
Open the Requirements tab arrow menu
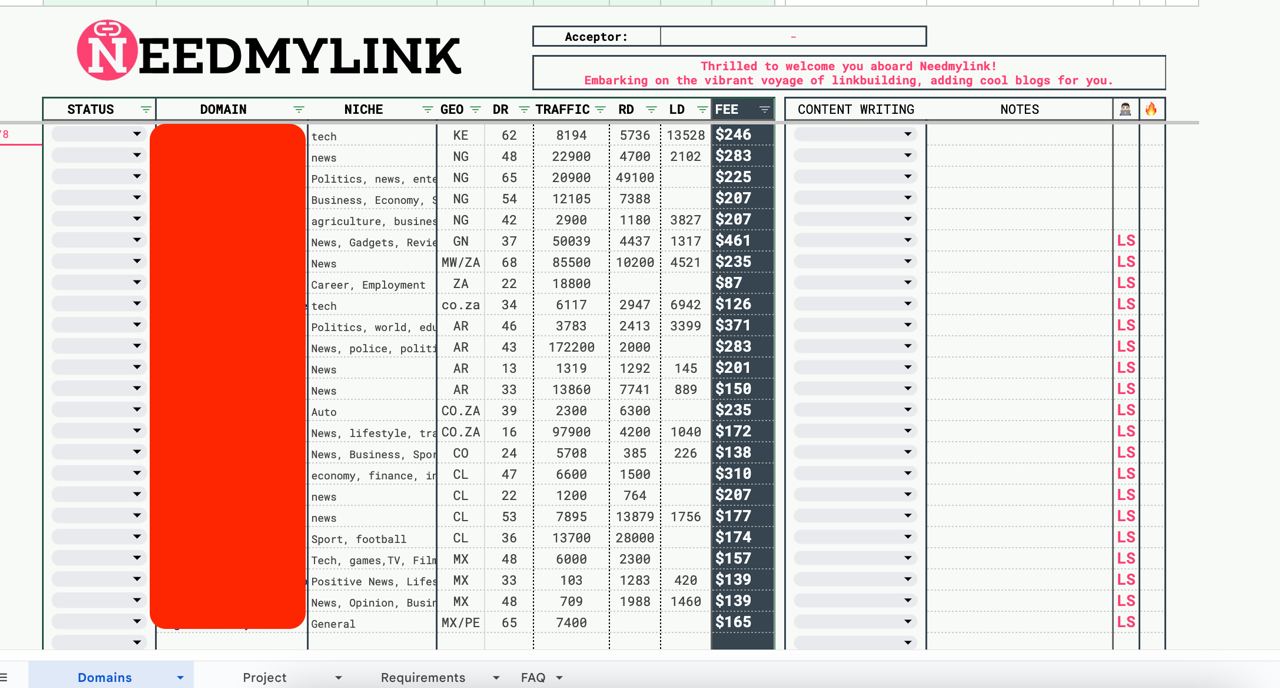pos(496,677)
